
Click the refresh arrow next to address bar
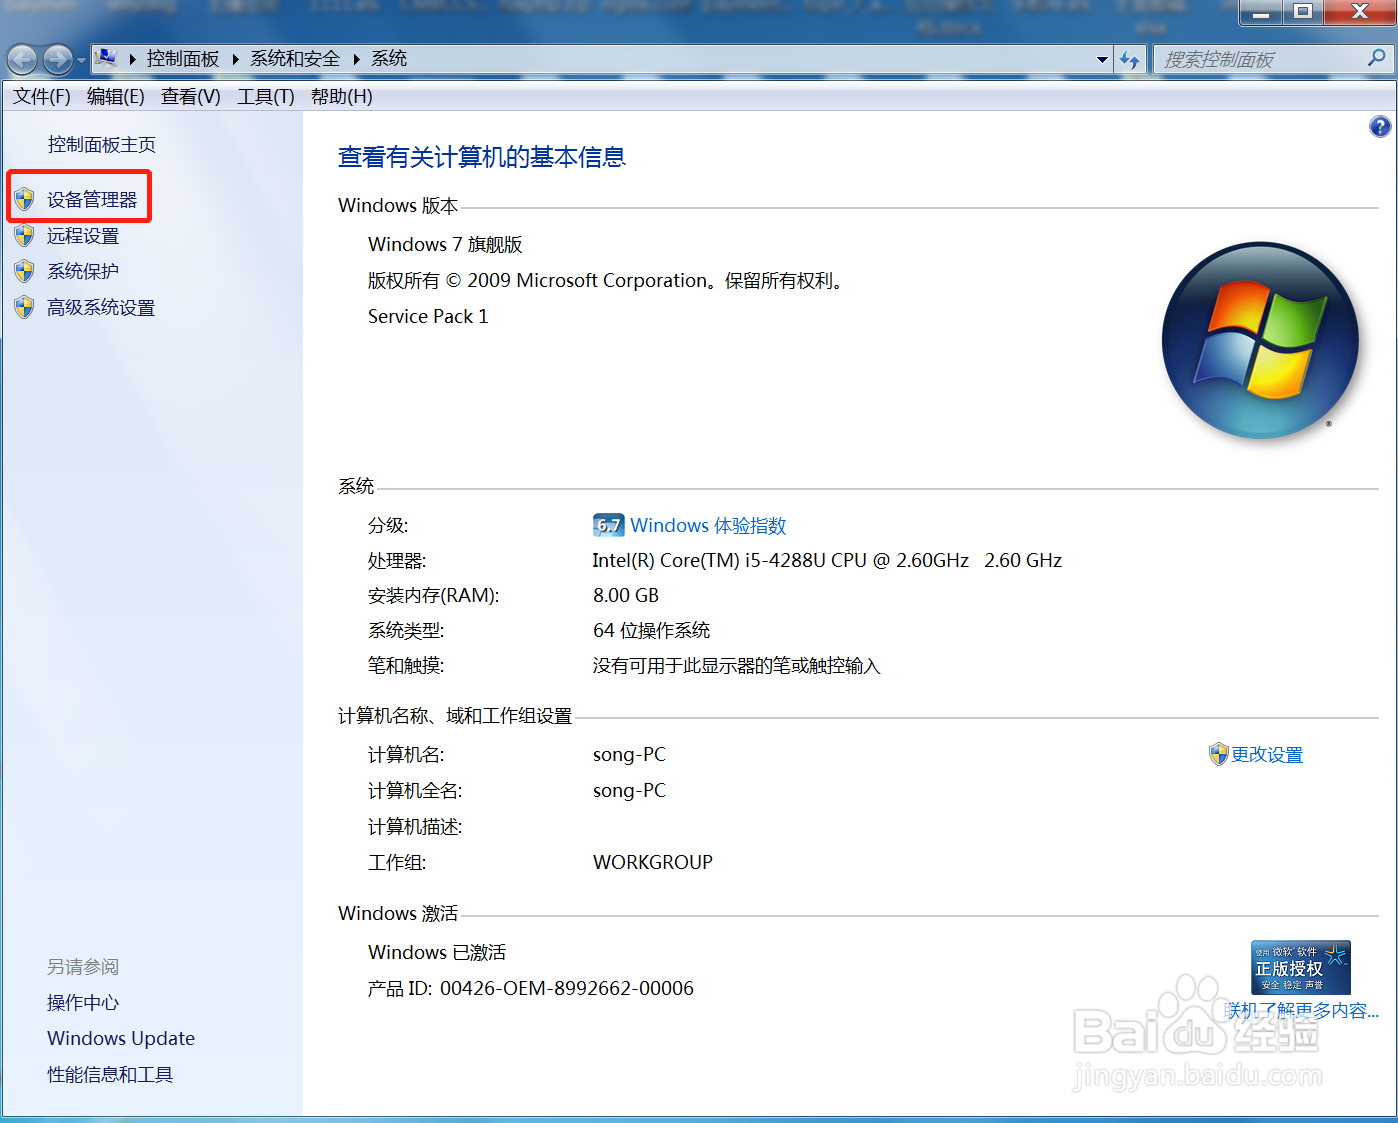point(1130,59)
